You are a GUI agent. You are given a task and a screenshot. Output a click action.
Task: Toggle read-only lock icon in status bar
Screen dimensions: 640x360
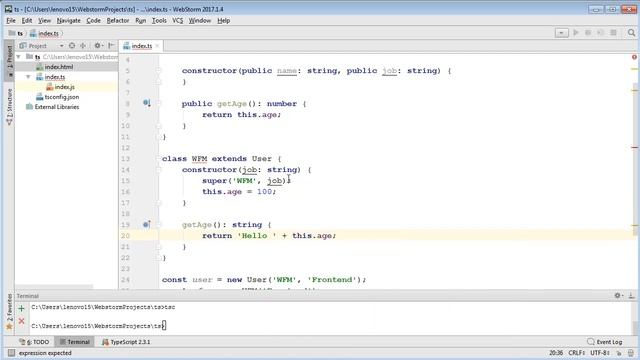coord(619,353)
